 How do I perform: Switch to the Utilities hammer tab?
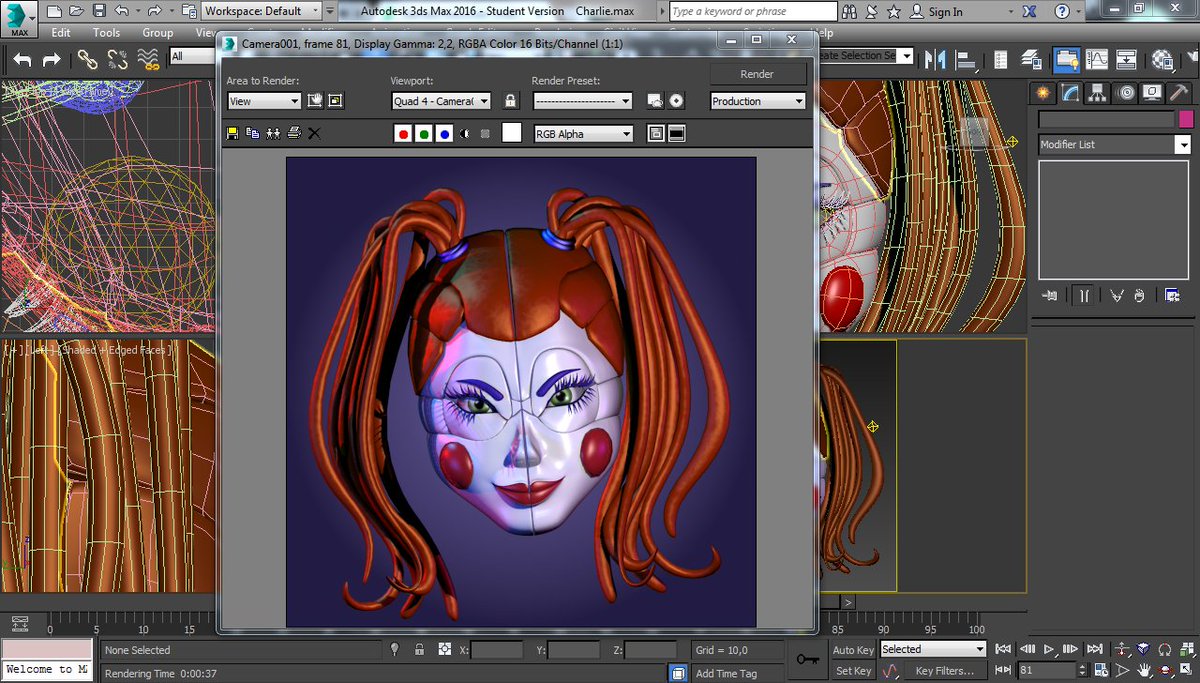[x=1179, y=93]
